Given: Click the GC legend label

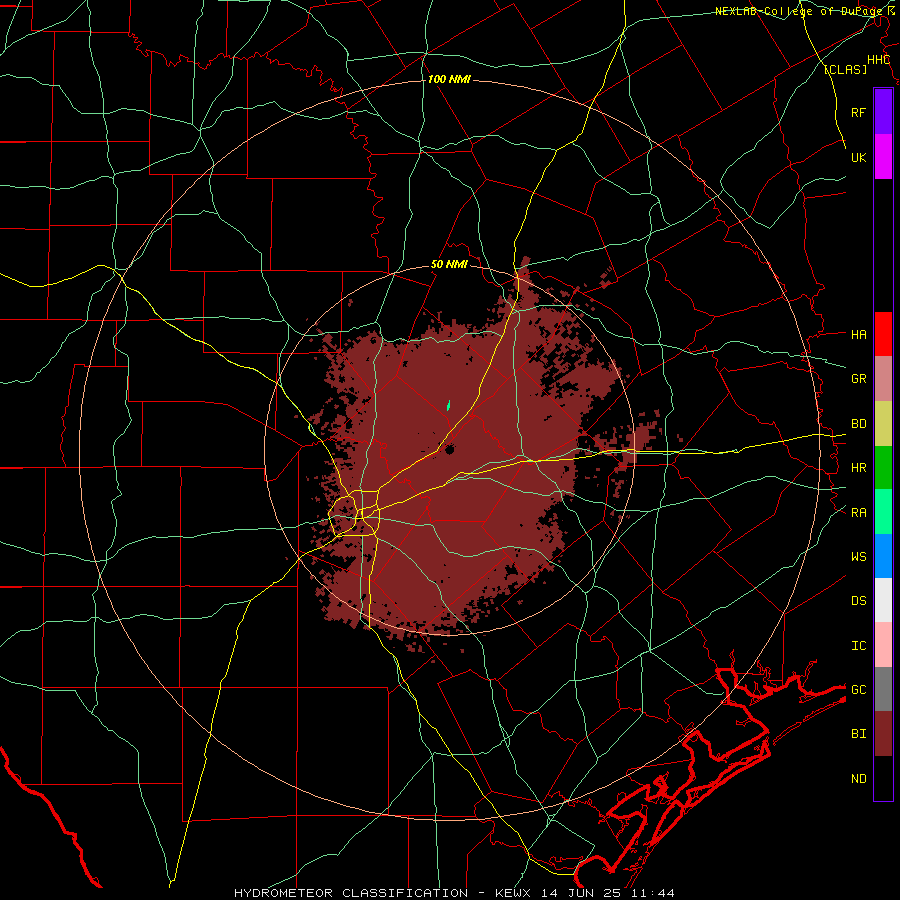Looking at the screenshot, I should (x=859, y=690).
